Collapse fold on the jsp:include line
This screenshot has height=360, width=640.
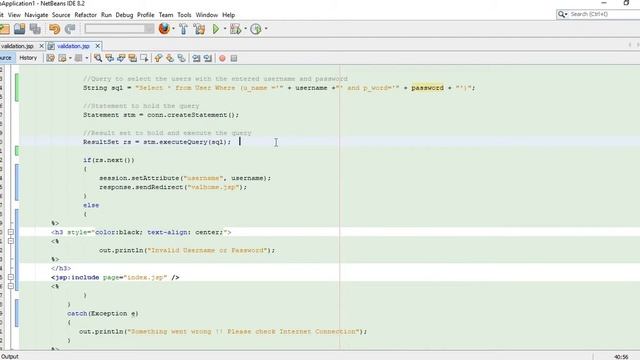[11, 277]
